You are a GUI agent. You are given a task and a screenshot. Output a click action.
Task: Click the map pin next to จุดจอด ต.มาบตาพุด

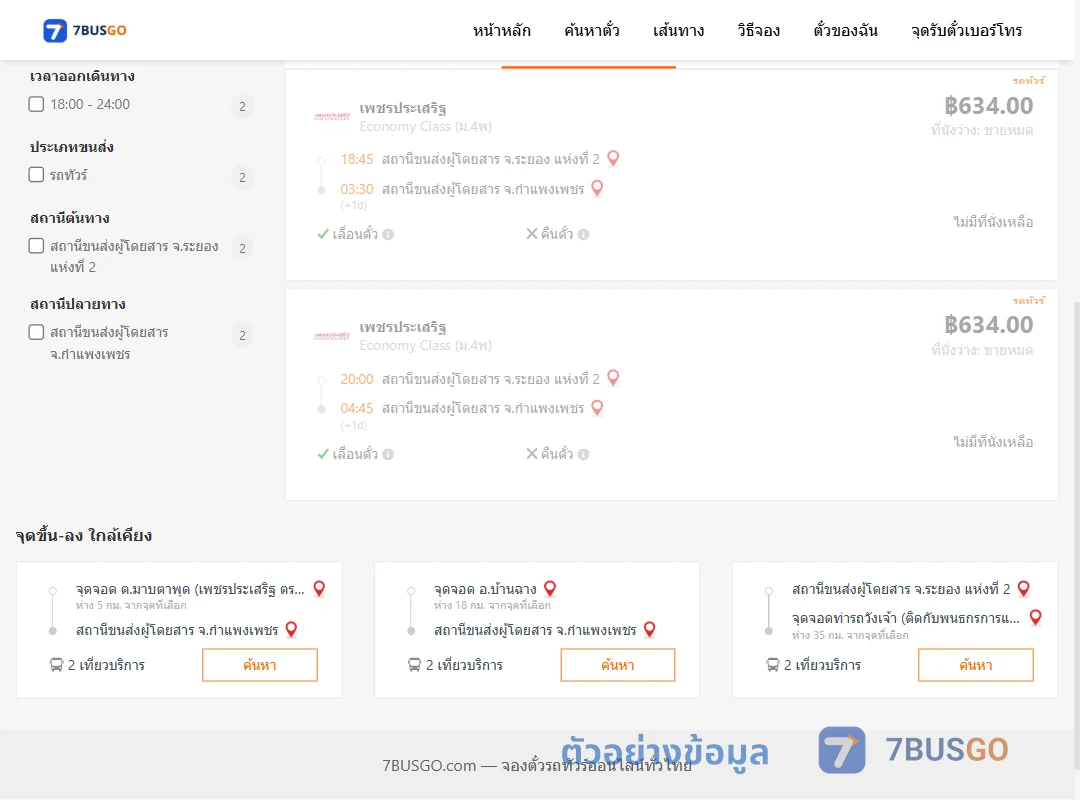(319, 588)
